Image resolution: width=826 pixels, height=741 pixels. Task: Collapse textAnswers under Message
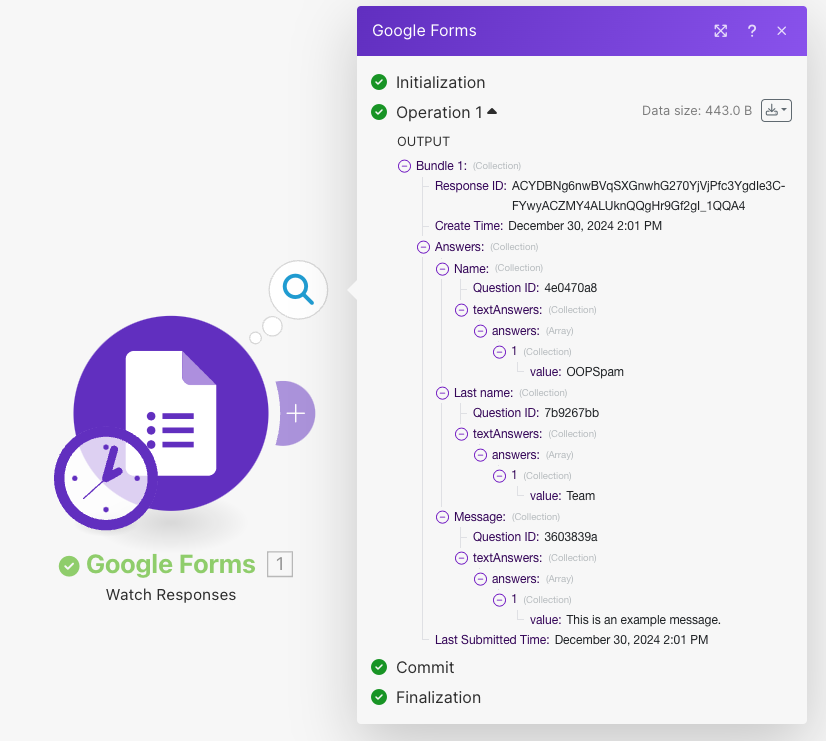click(x=461, y=558)
